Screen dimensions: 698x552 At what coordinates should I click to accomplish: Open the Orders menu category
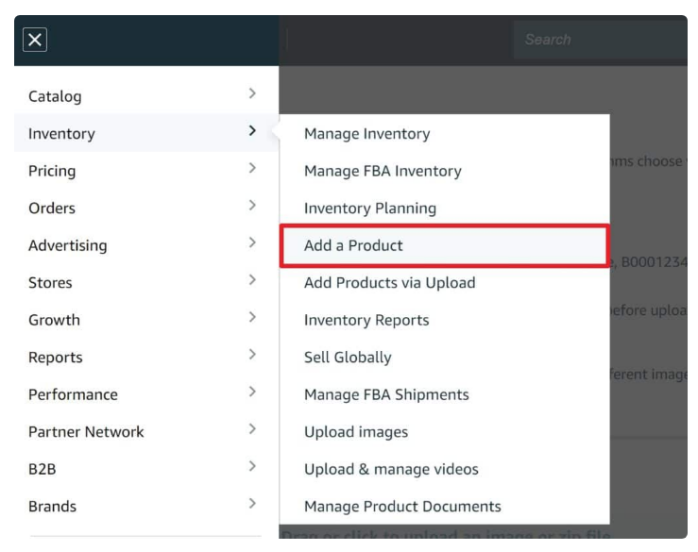coord(146,208)
